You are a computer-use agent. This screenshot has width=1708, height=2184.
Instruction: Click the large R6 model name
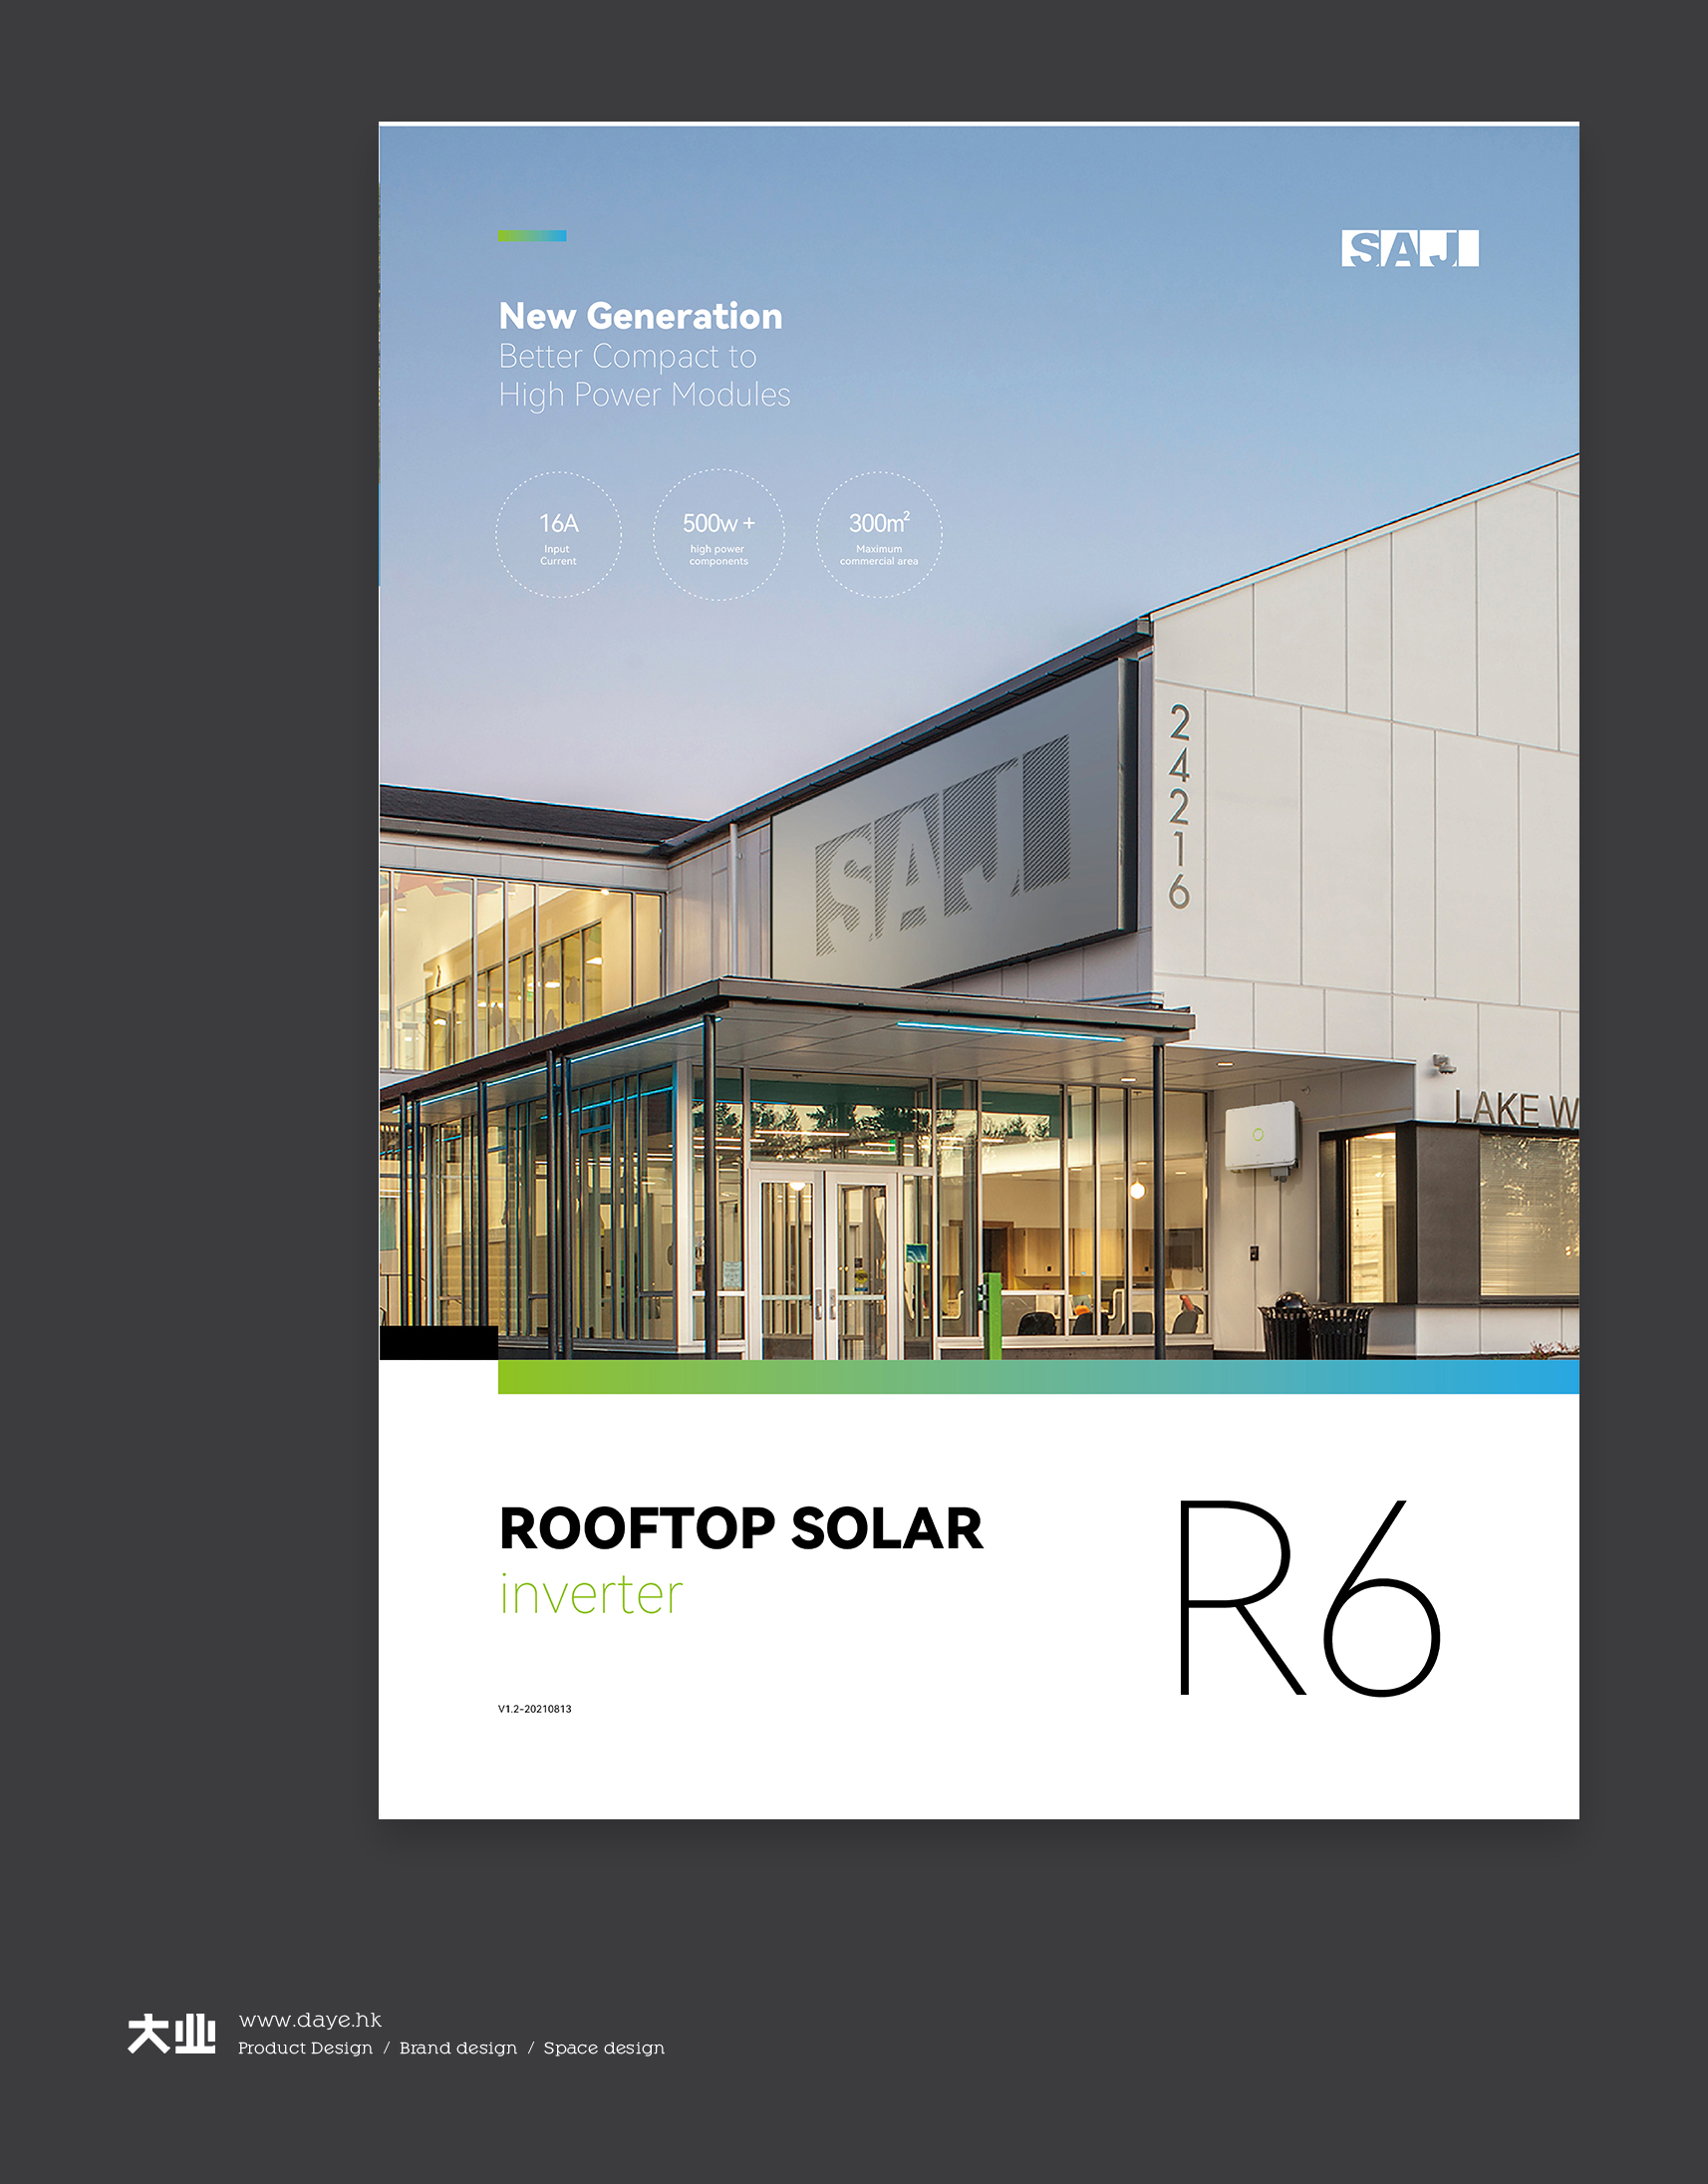[x=1309, y=1598]
